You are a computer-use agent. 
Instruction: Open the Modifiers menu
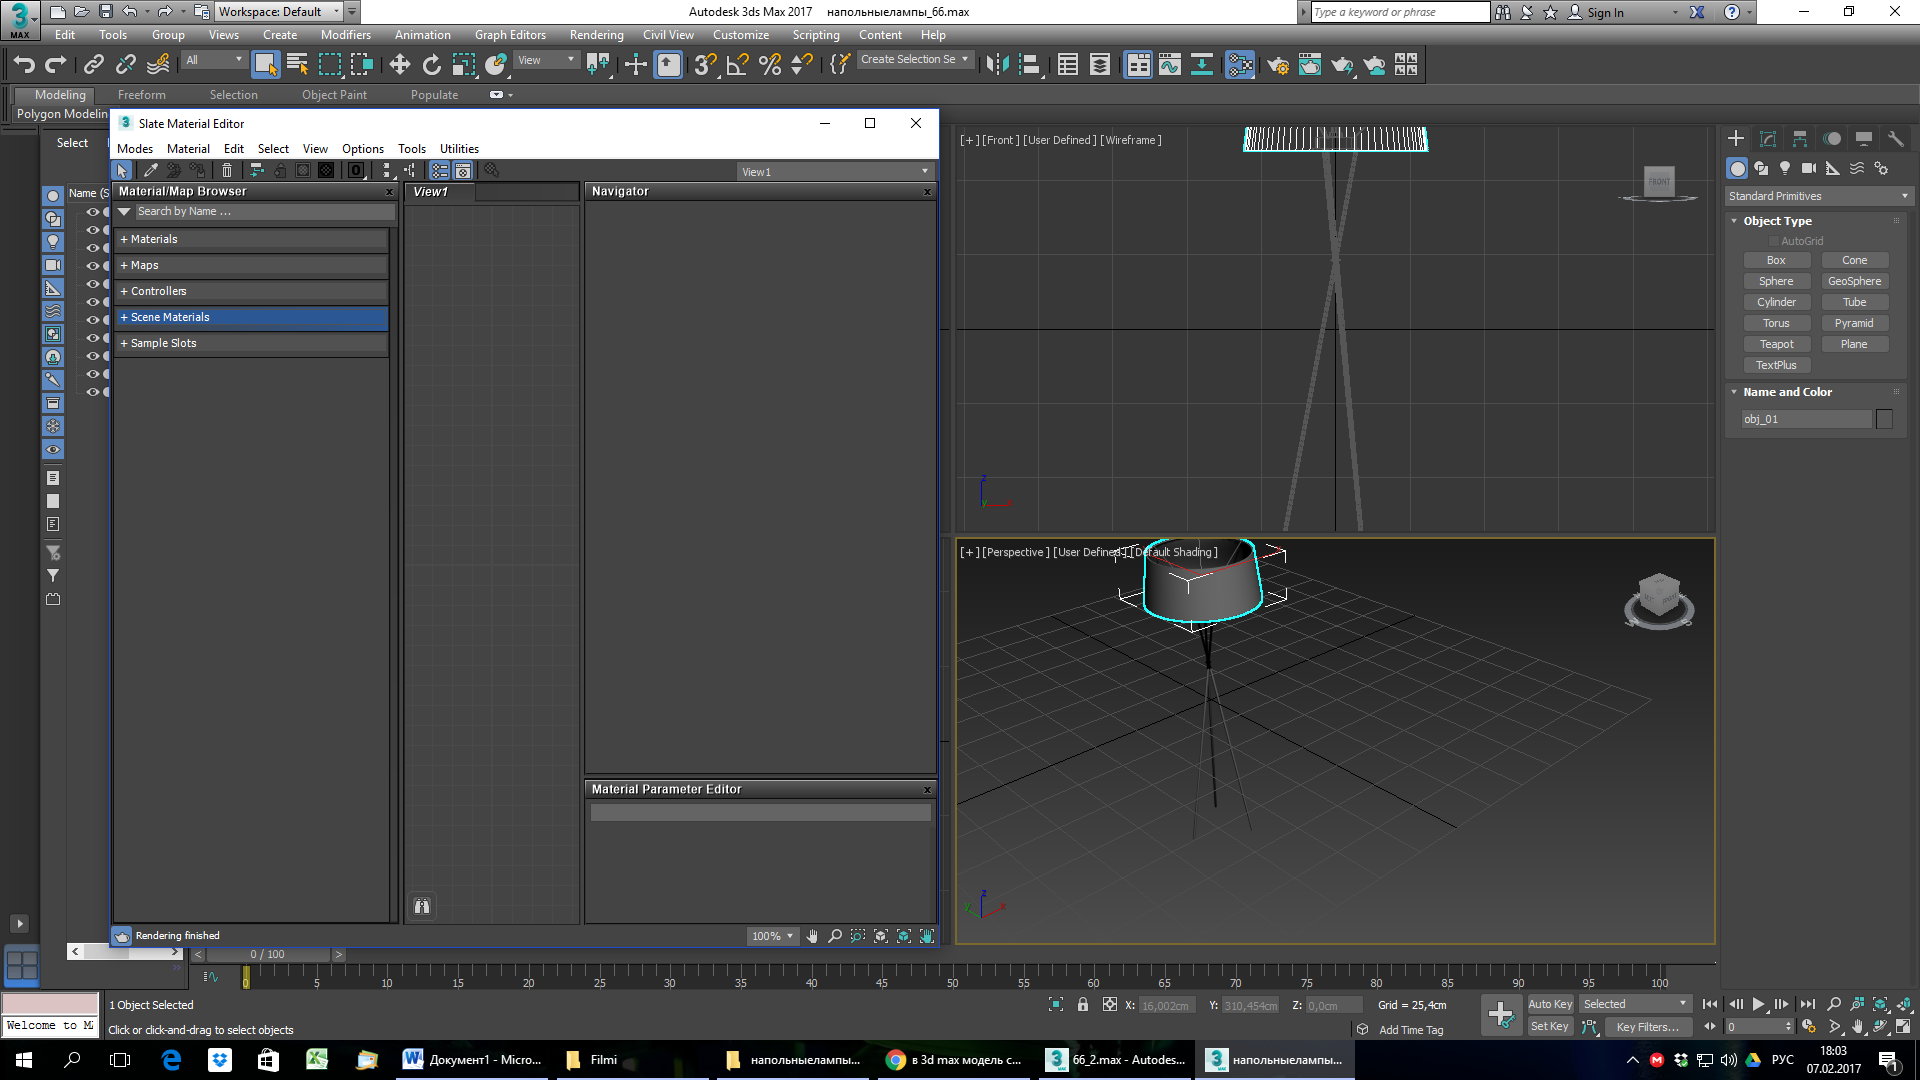pyautogui.click(x=348, y=36)
